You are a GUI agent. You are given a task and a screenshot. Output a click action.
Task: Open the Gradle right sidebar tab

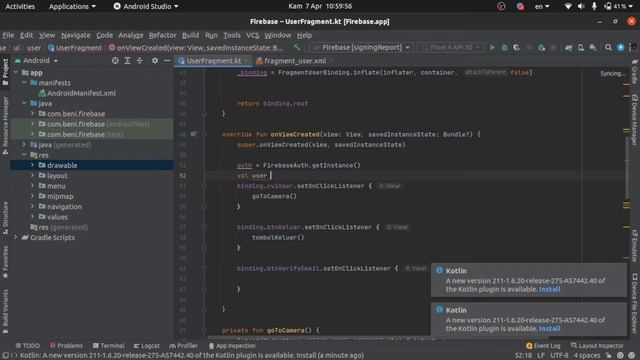(635, 71)
